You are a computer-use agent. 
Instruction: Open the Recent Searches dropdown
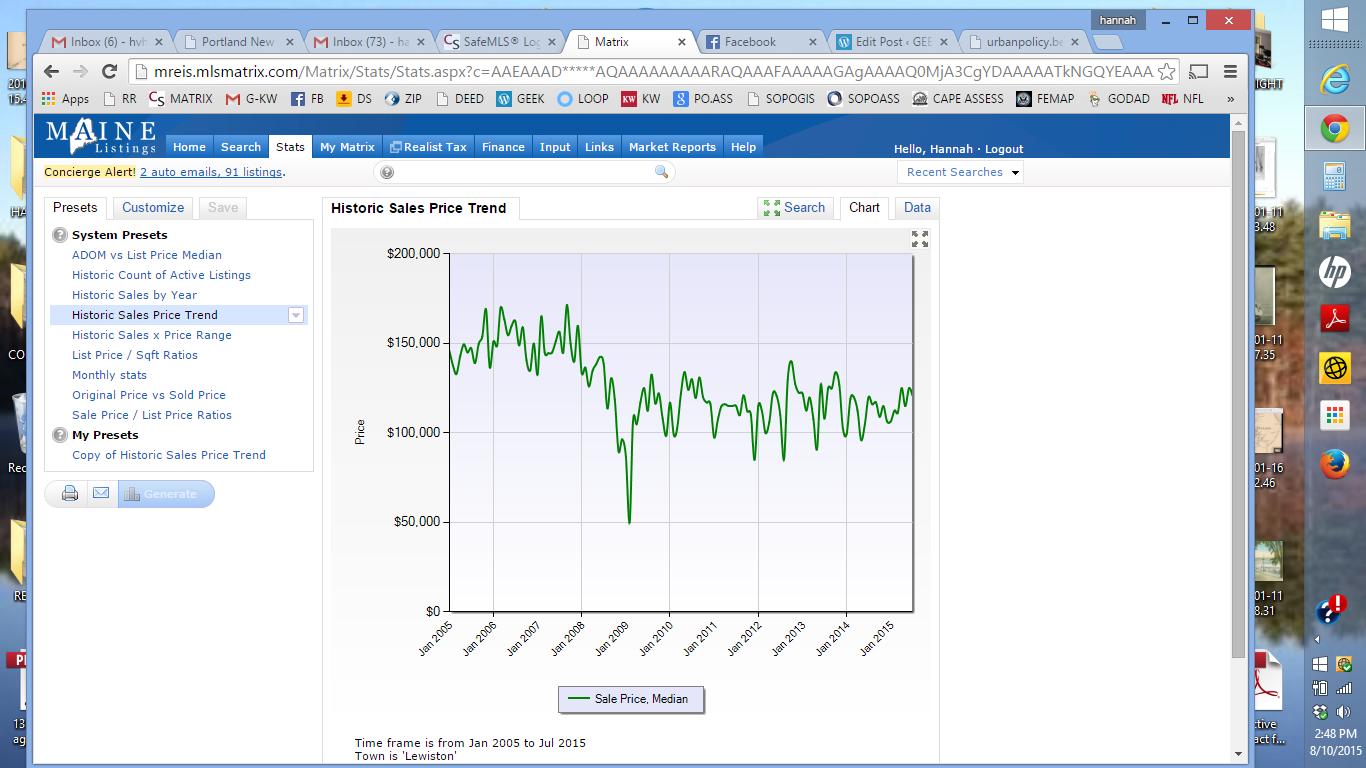pos(963,172)
